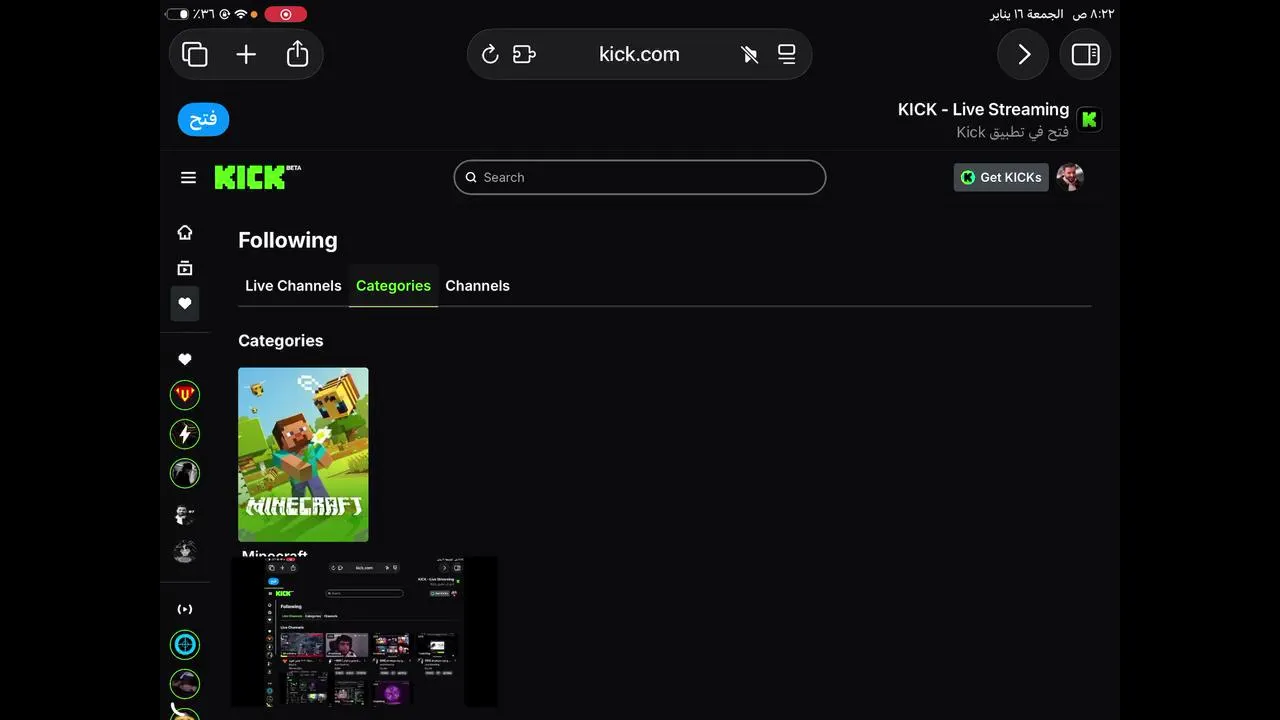Click the green KICK logo

coord(257,177)
